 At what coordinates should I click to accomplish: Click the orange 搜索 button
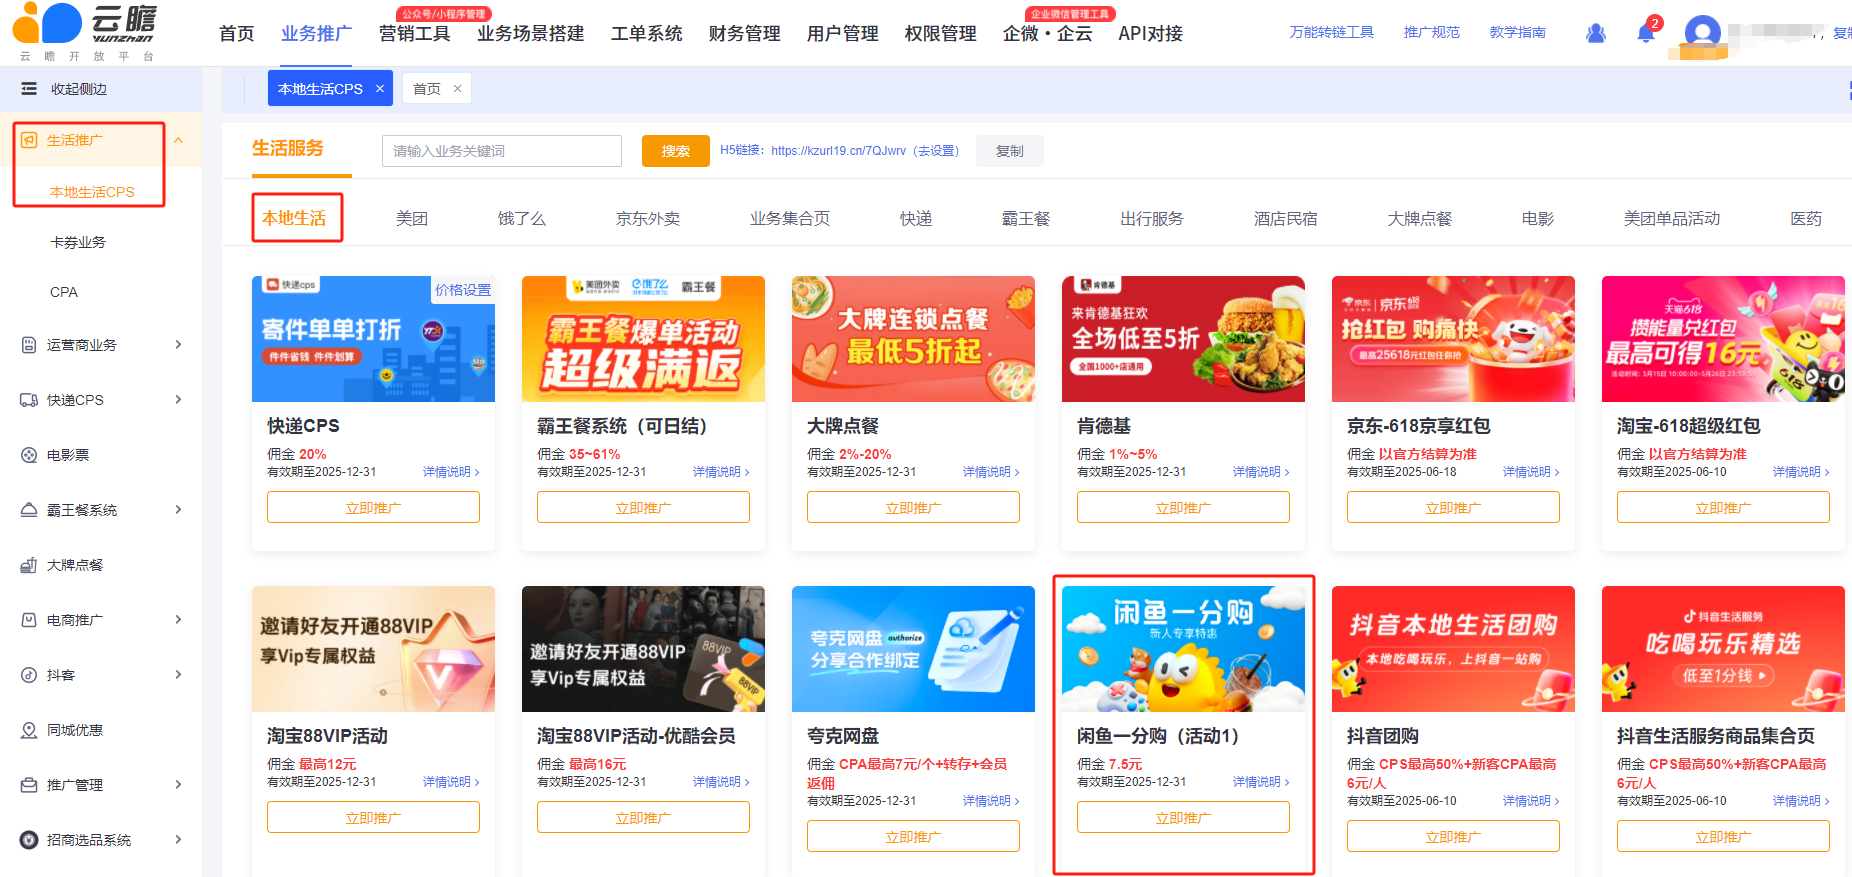click(x=676, y=151)
